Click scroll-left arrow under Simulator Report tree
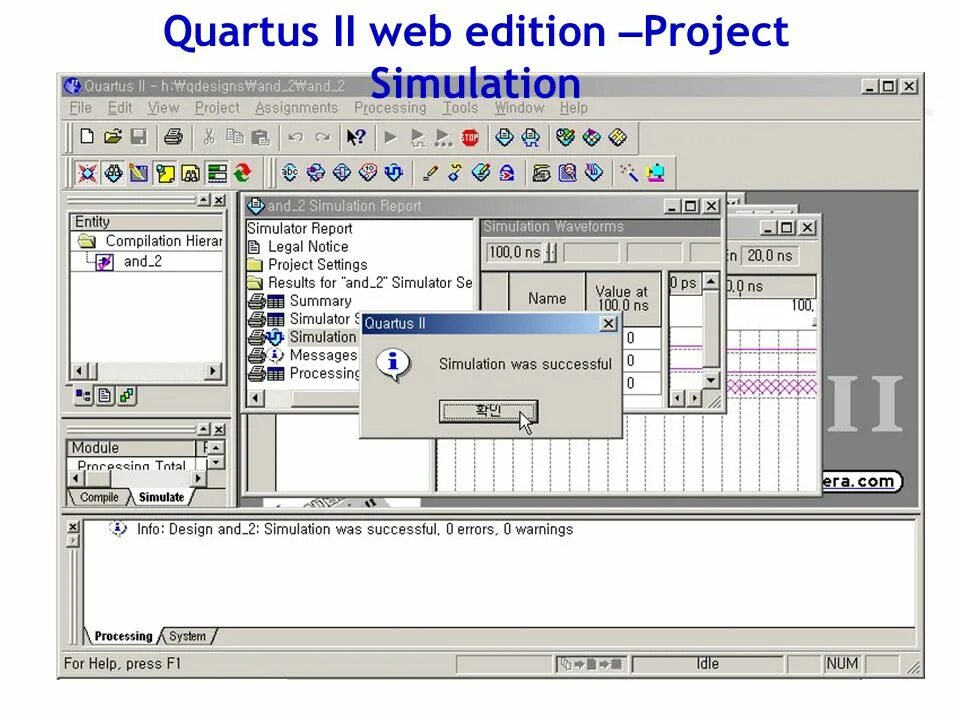This screenshot has width=960, height=720. [x=255, y=399]
